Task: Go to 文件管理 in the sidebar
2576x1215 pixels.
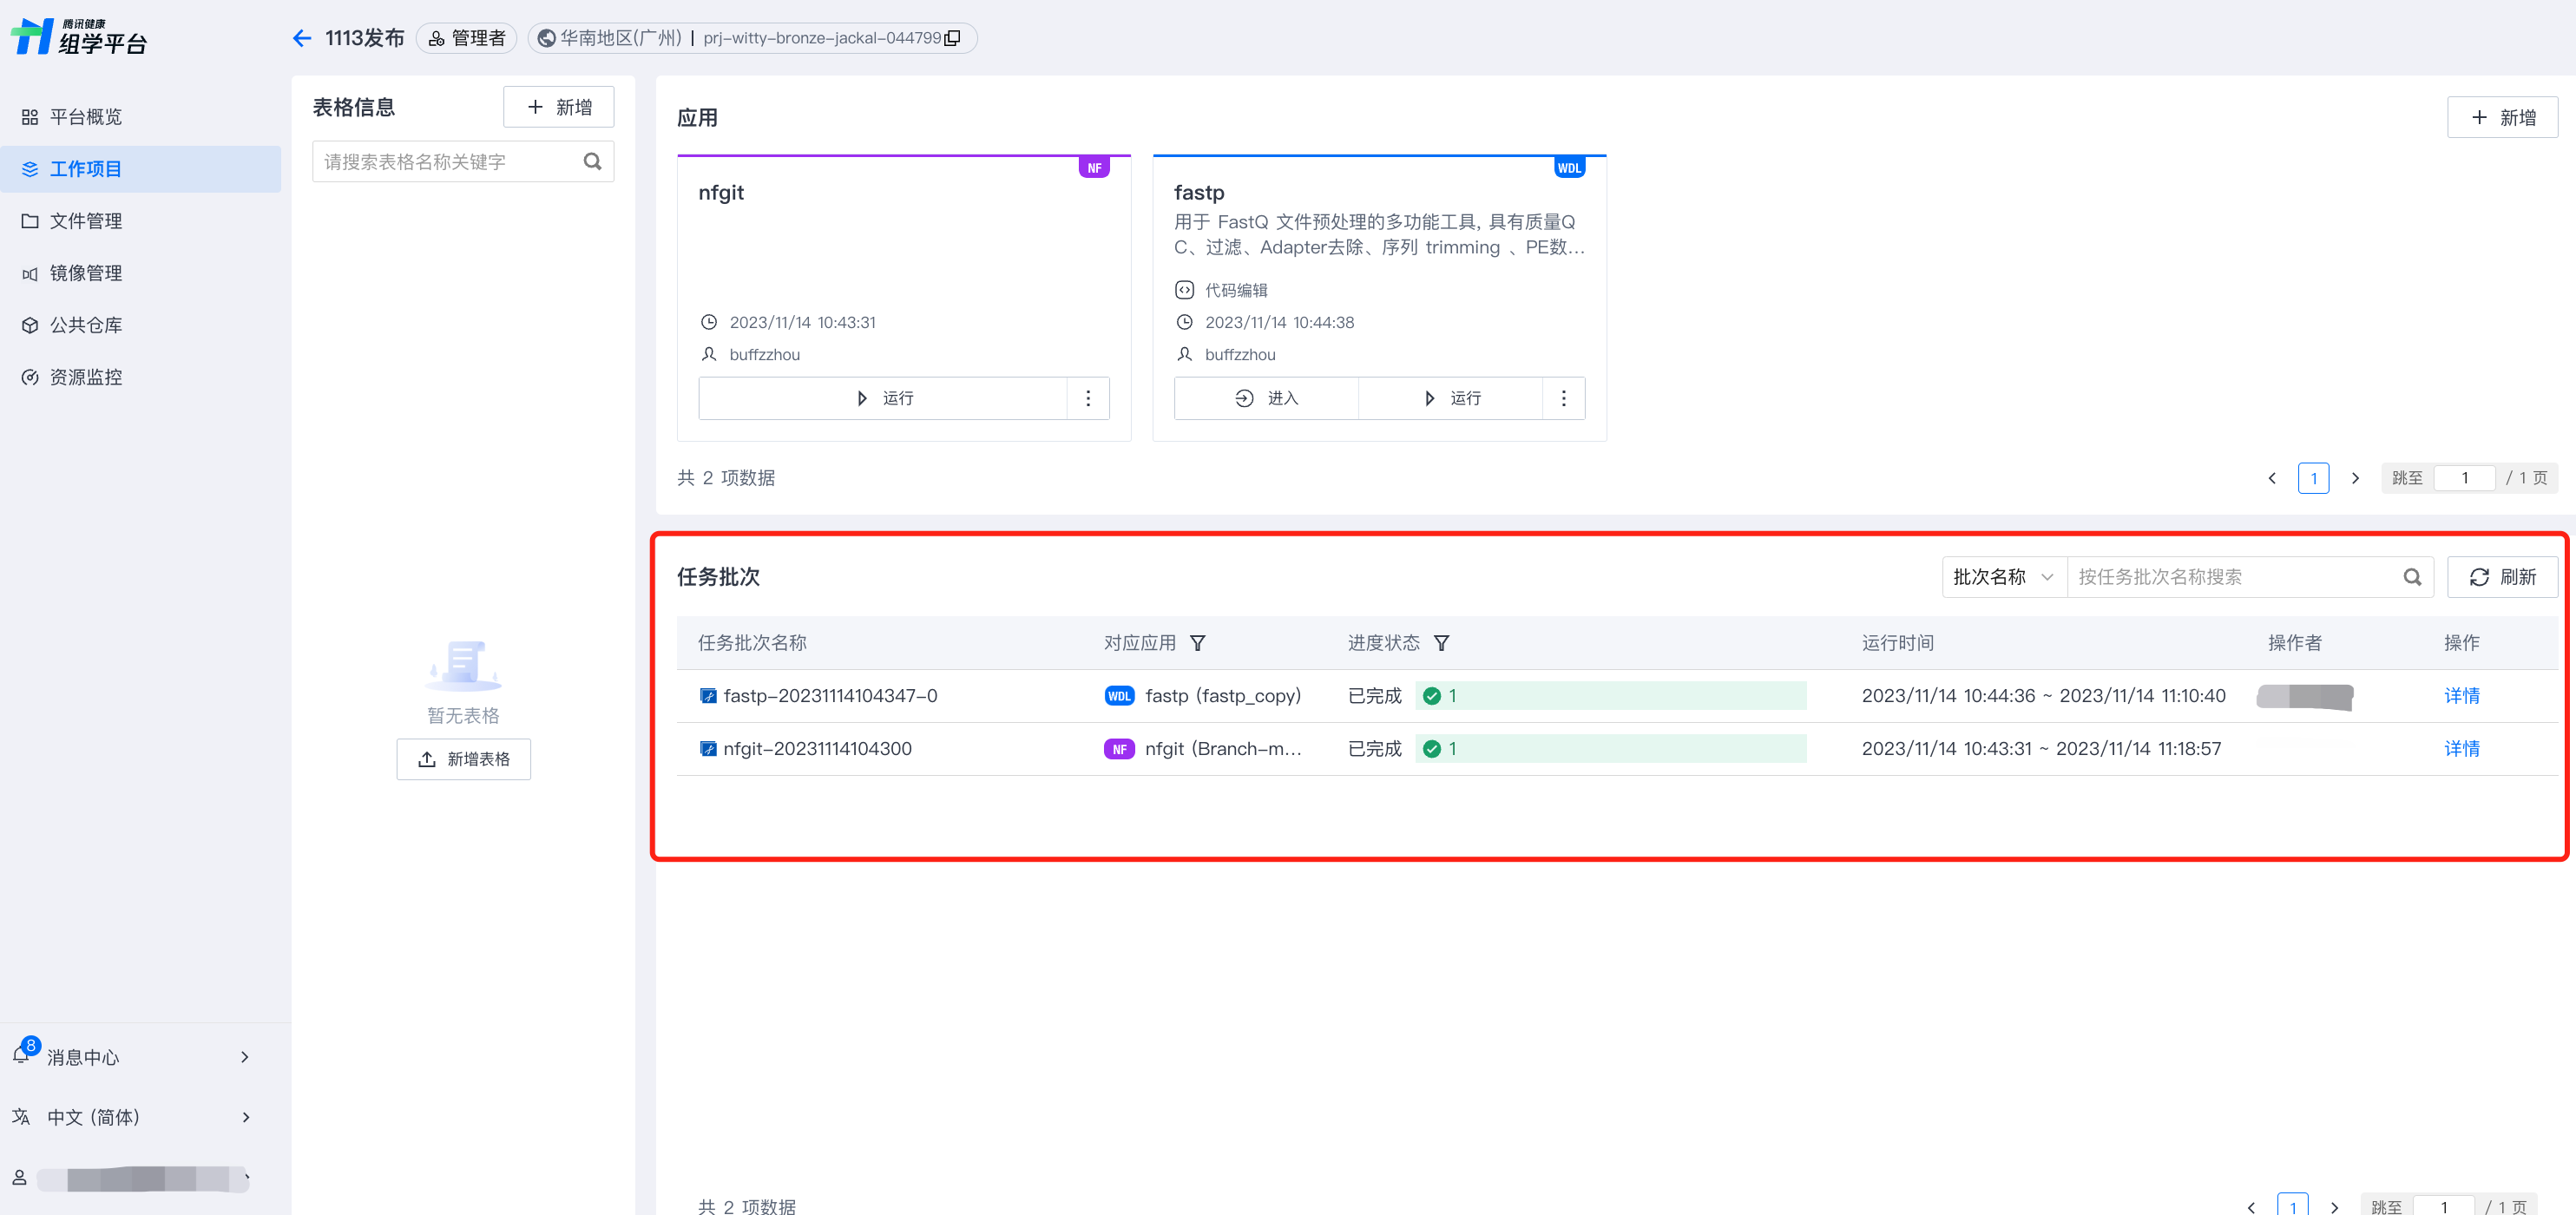Action: [x=86, y=221]
